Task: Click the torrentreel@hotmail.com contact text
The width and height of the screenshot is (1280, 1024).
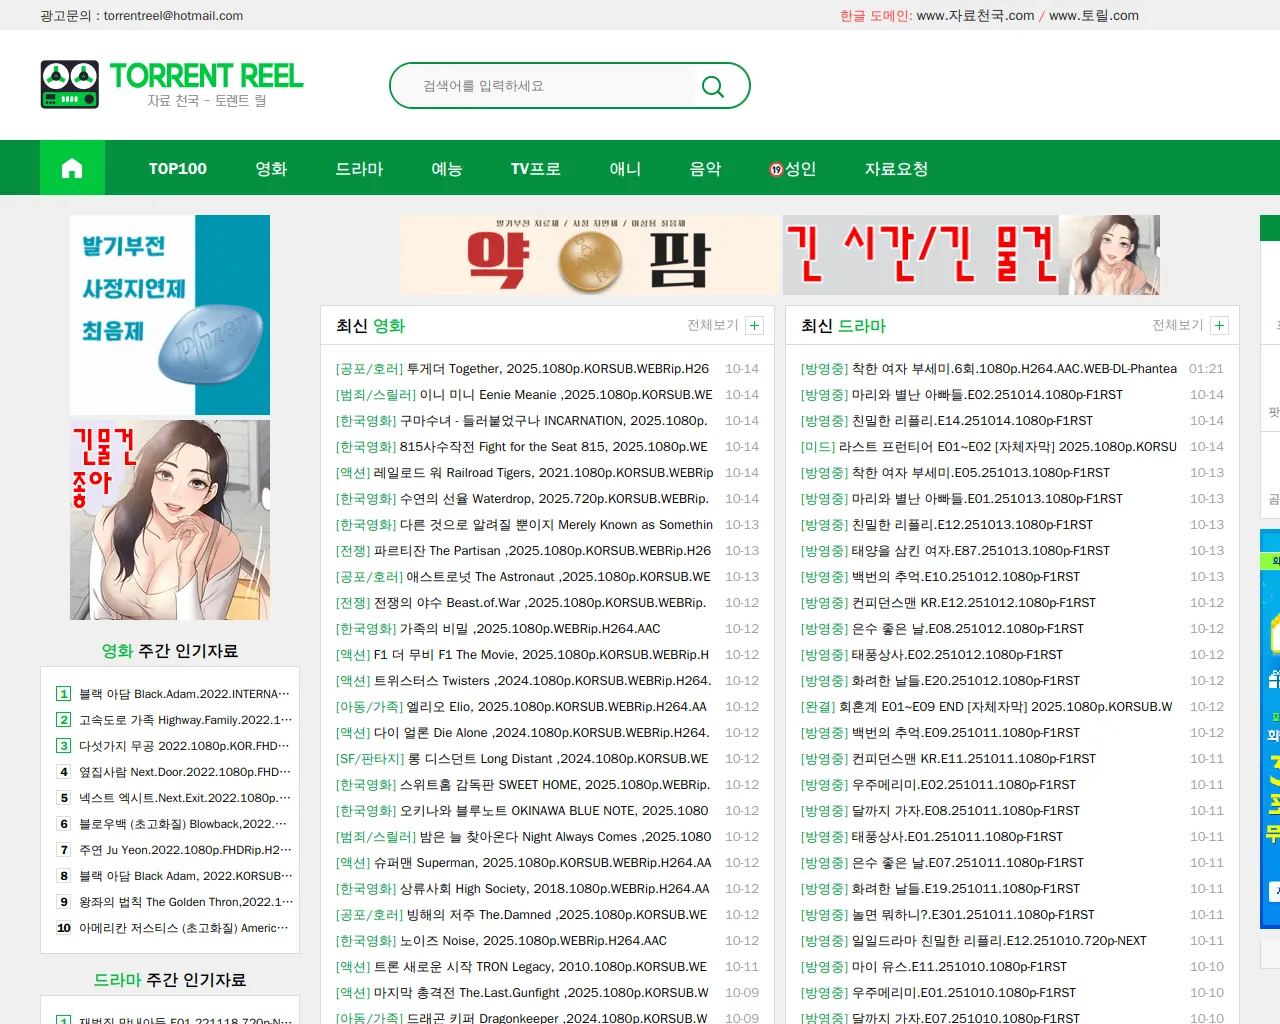Action: tap(173, 16)
